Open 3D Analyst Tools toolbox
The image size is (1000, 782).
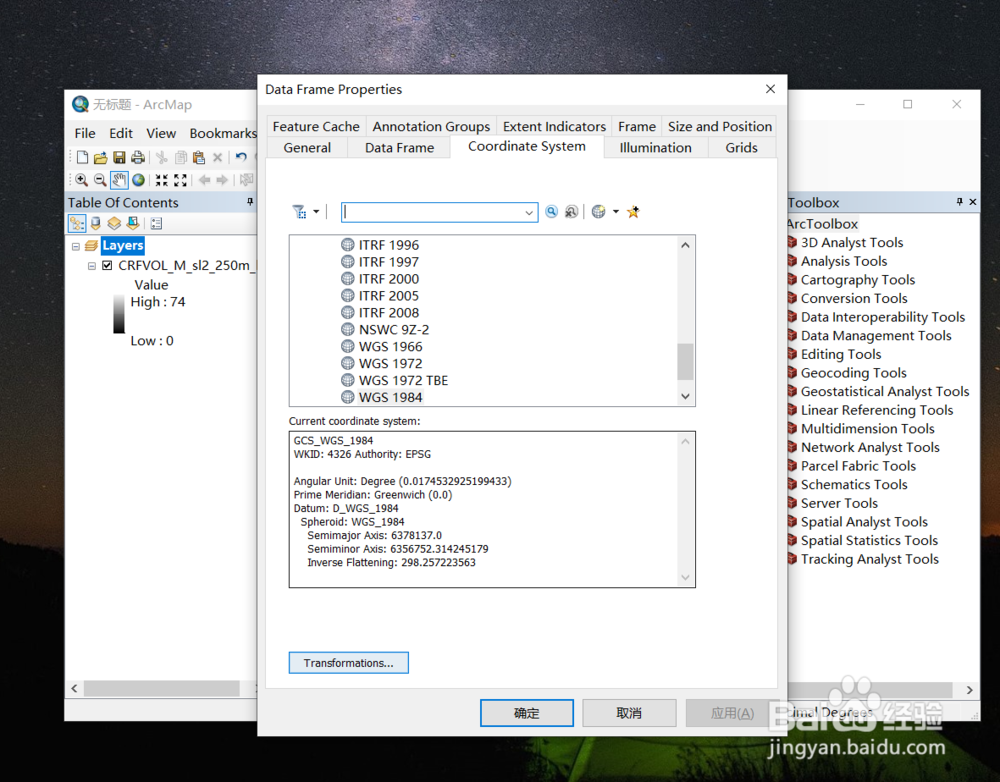click(851, 242)
